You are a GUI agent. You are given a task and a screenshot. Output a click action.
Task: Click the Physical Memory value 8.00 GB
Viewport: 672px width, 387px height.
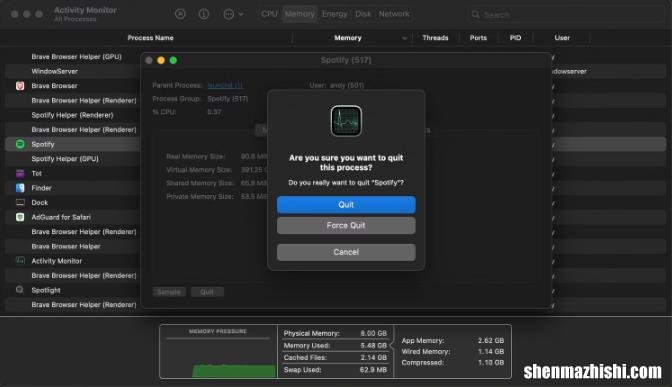click(373, 333)
